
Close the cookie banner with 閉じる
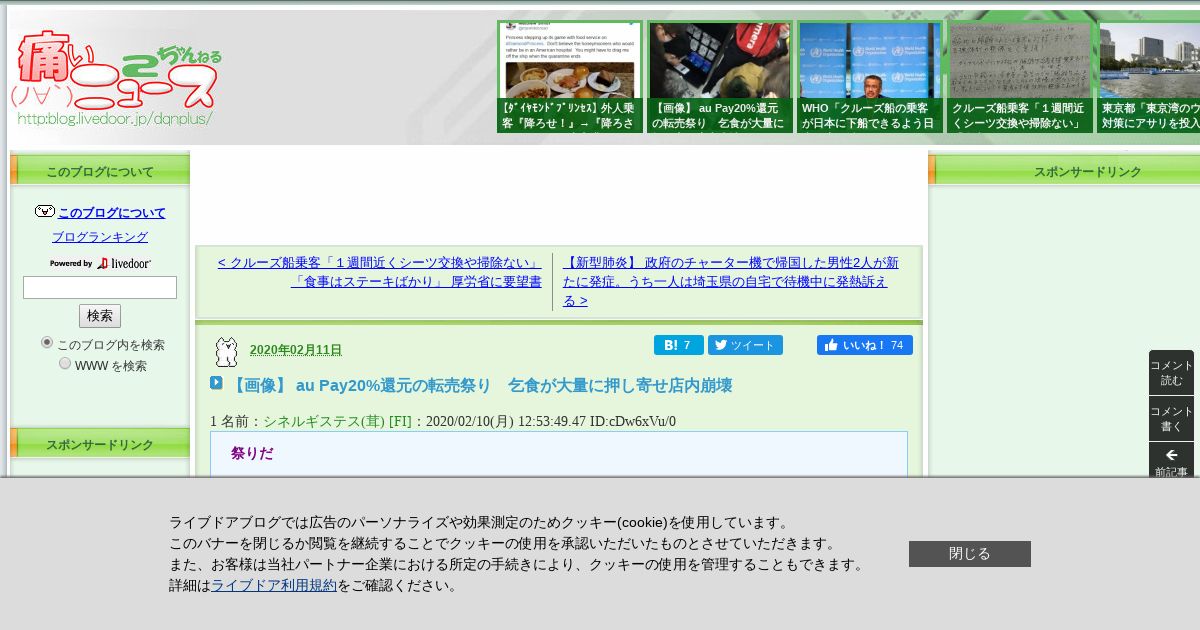click(x=970, y=554)
